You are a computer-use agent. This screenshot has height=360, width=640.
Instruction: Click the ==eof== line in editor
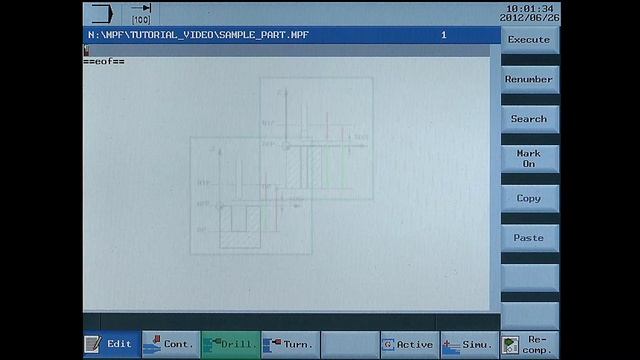104,62
